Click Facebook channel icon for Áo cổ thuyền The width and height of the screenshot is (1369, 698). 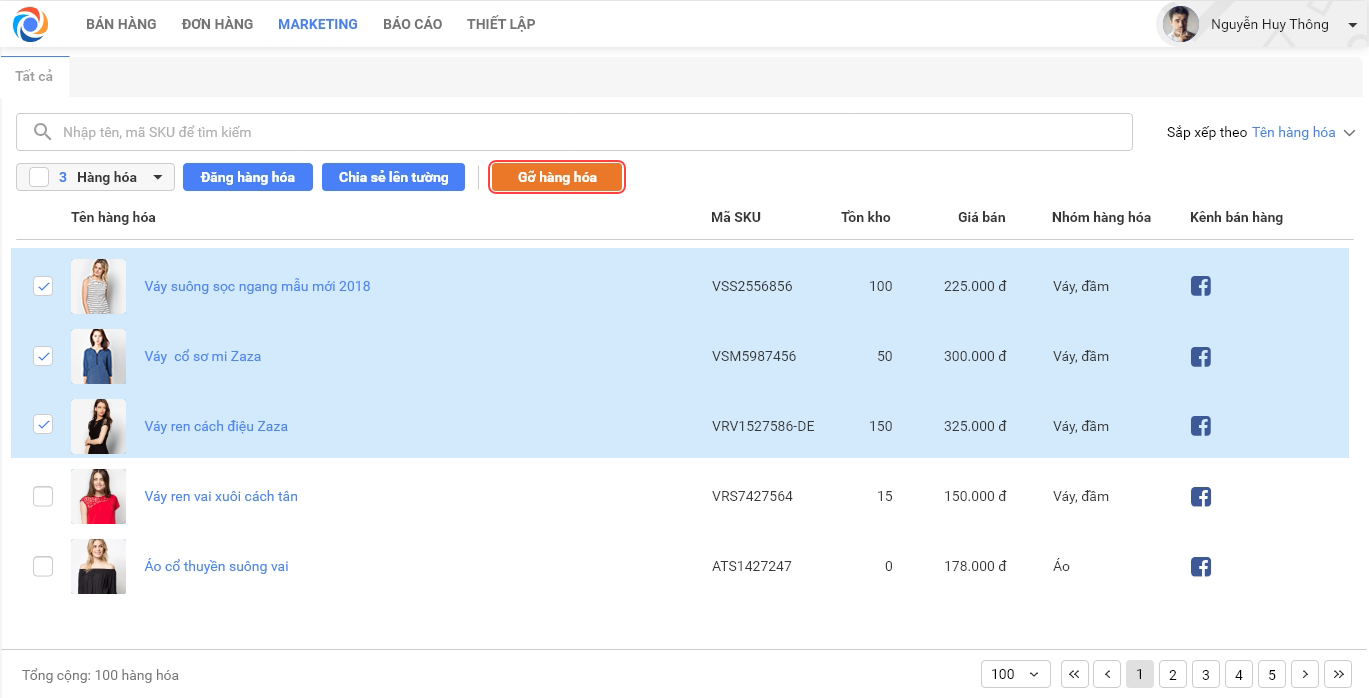pyautogui.click(x=1201, y=567)
